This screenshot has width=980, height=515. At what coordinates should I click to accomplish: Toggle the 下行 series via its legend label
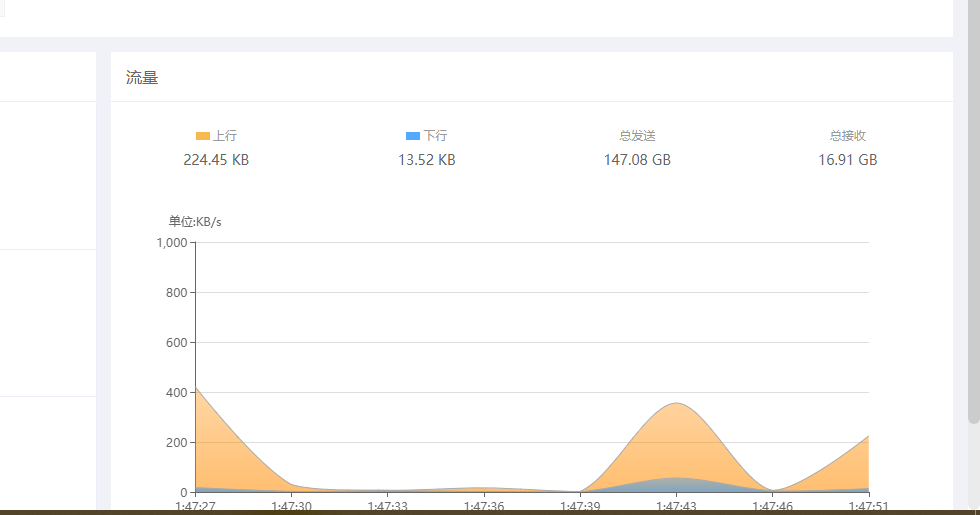[x=435, y=136]
